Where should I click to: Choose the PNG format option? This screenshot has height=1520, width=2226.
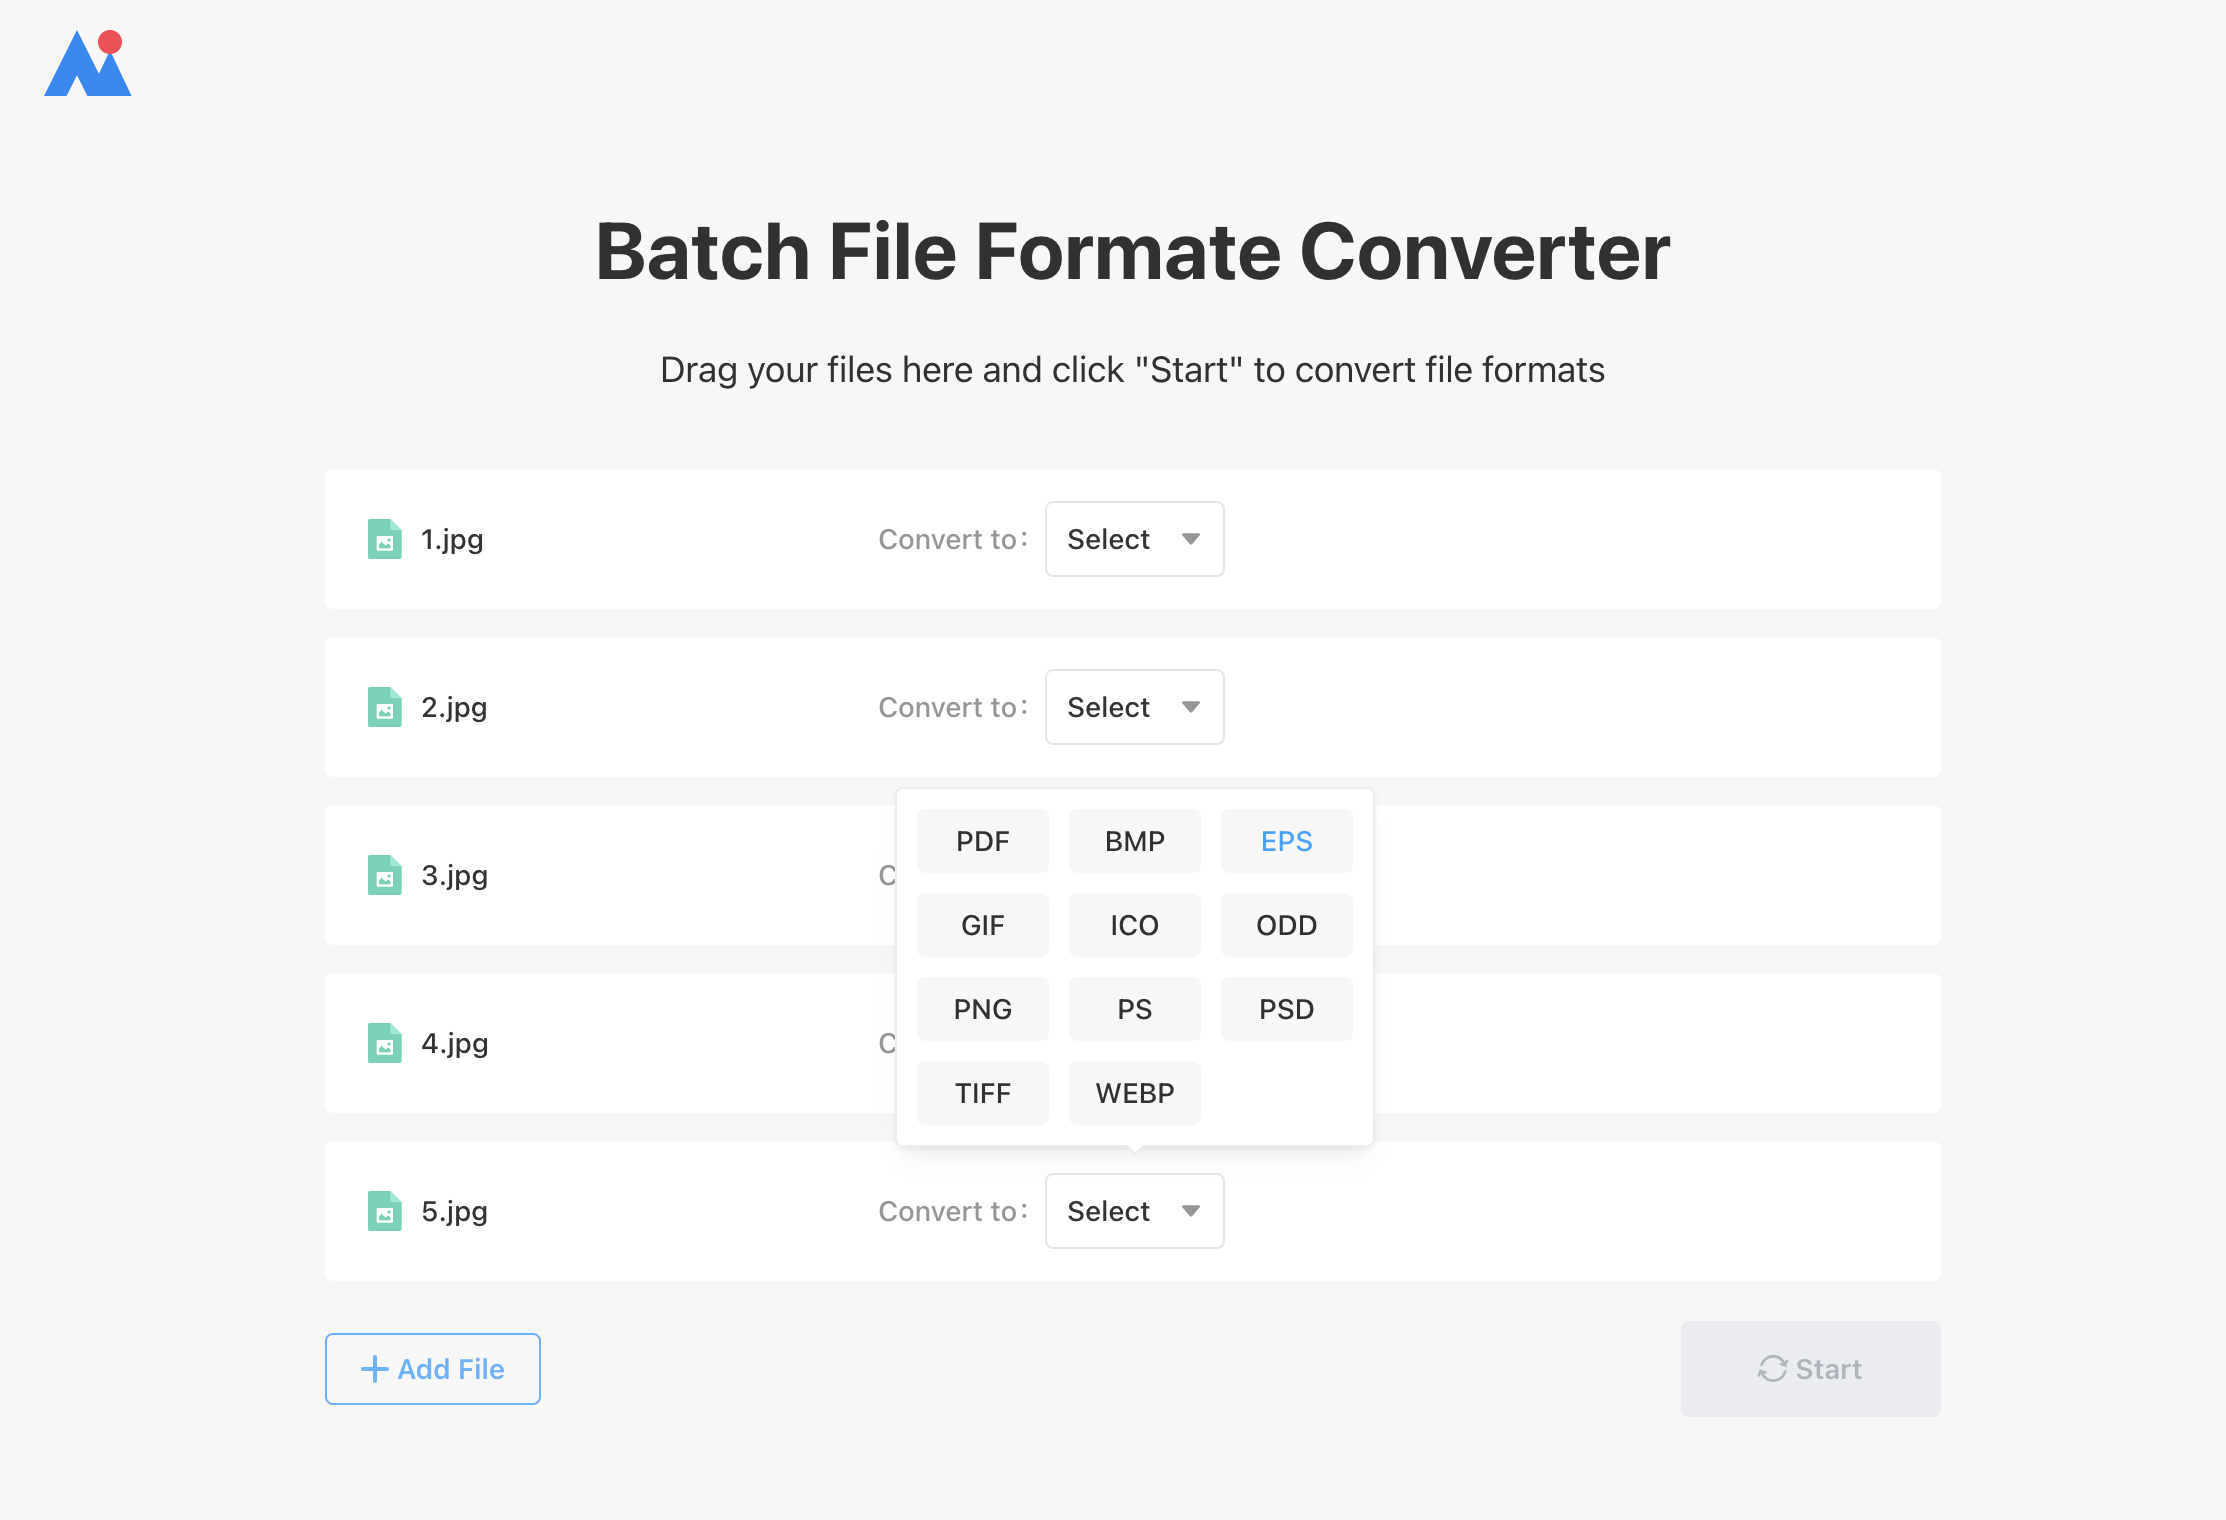point(982,1009)
